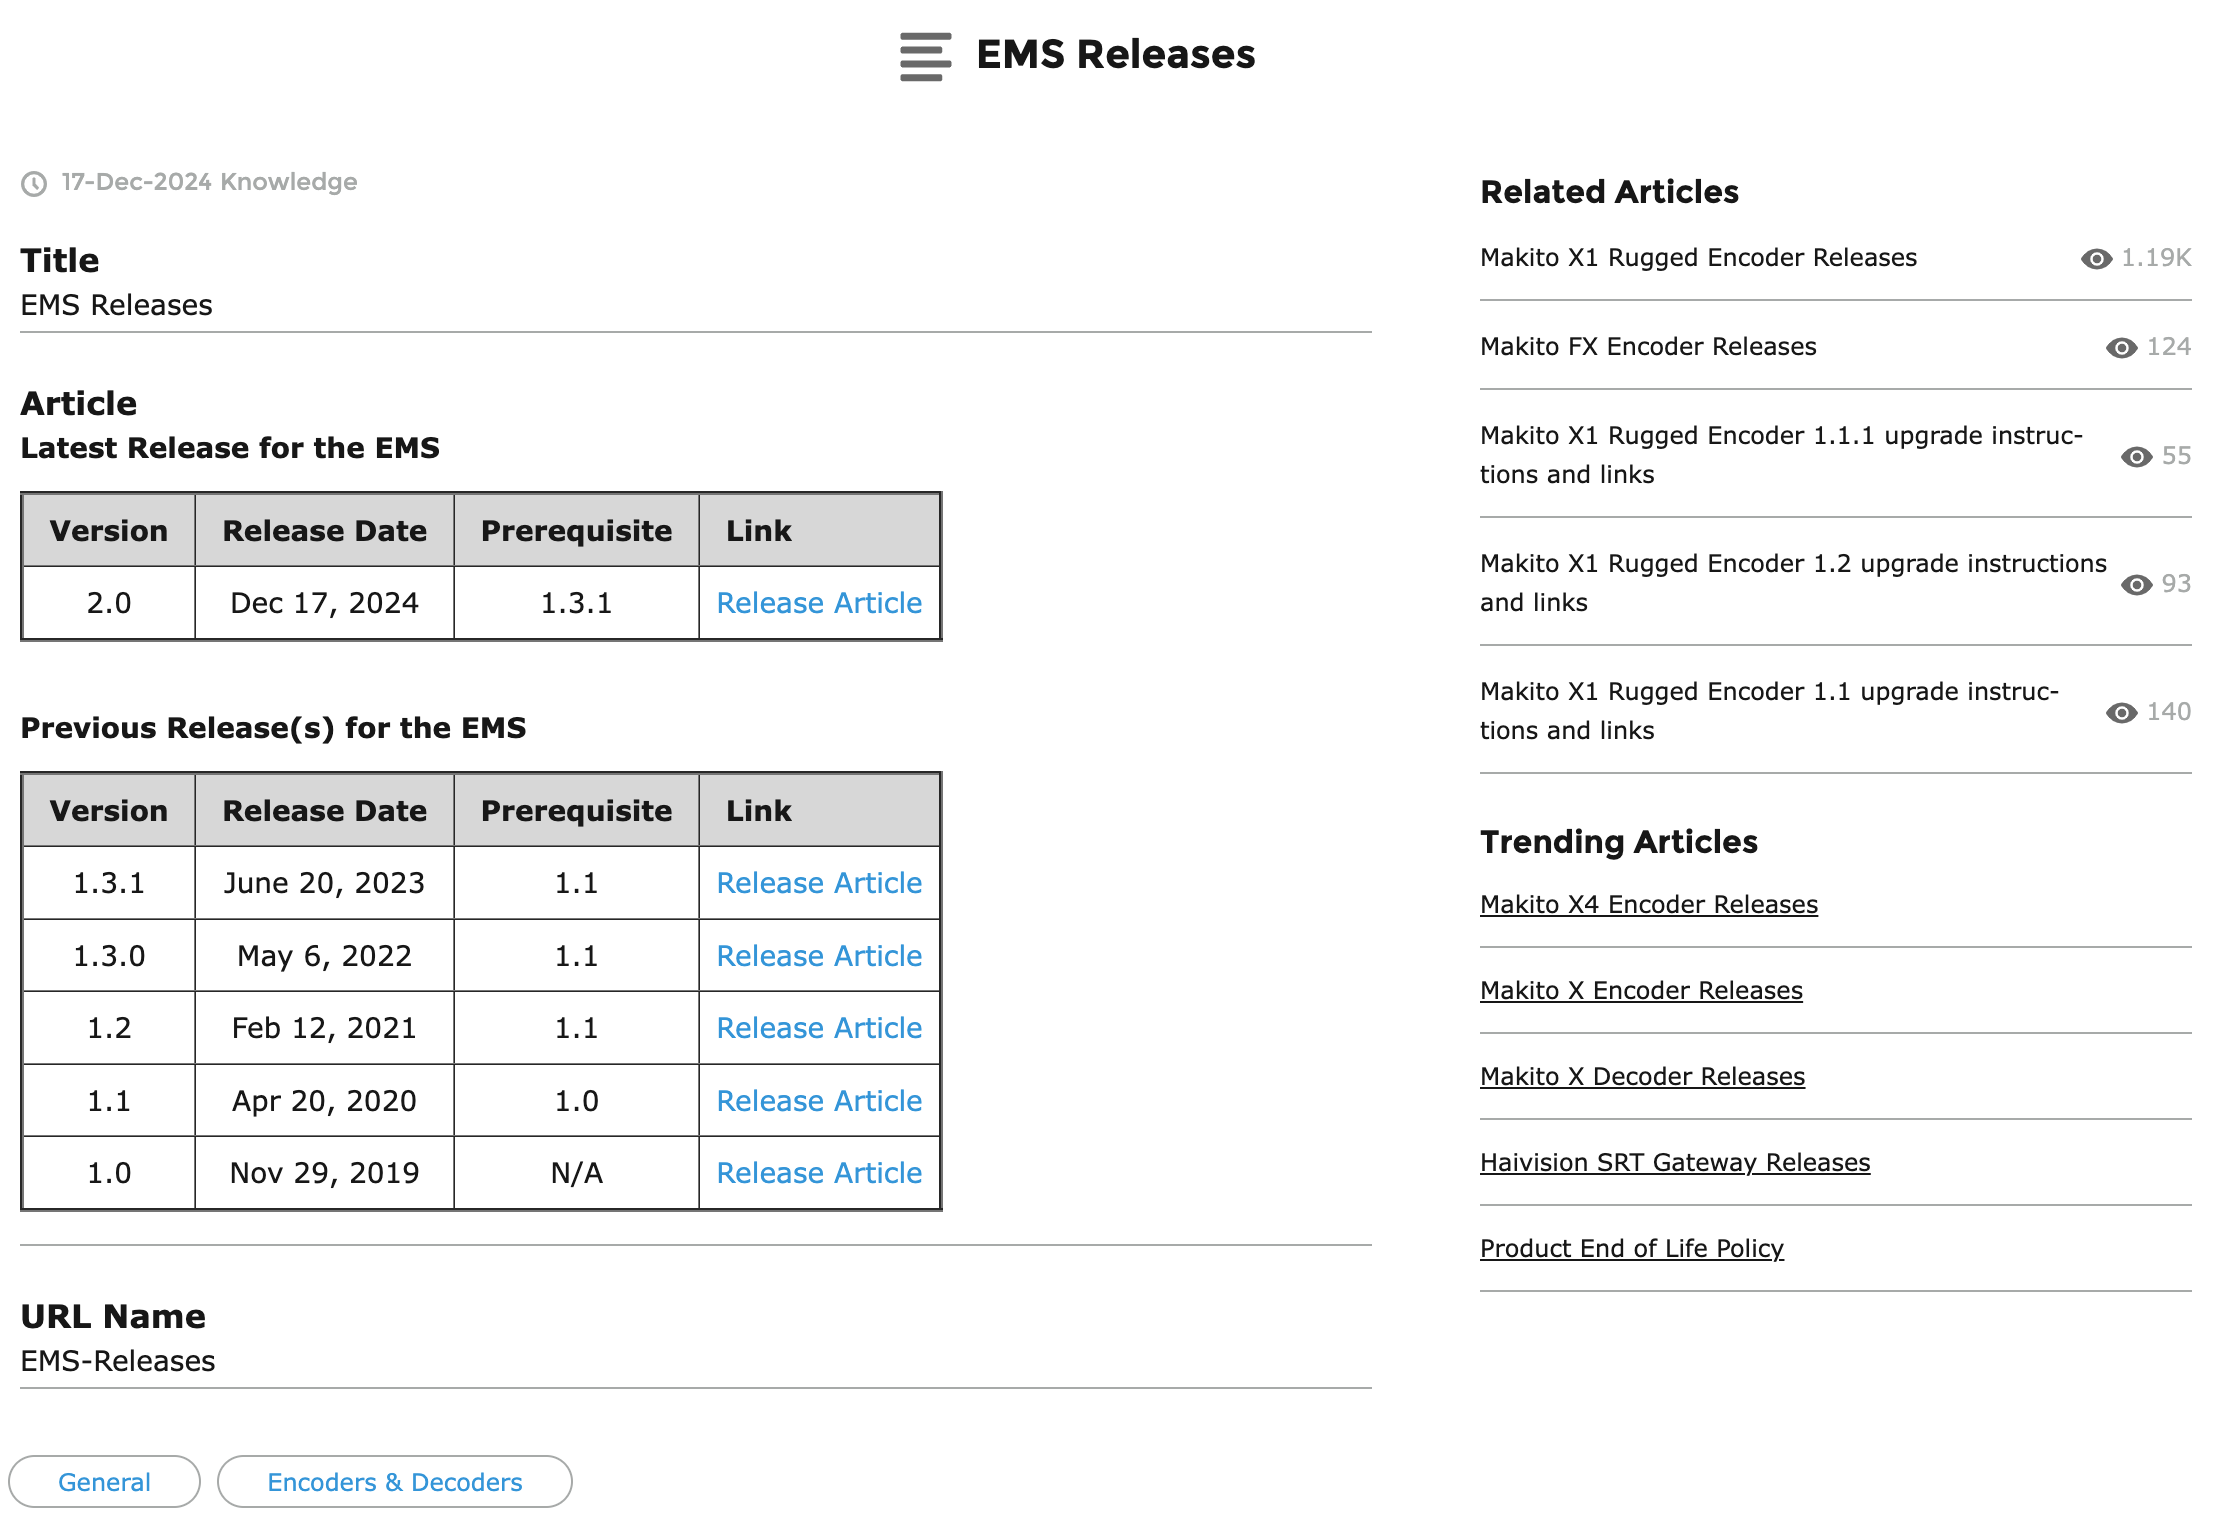The image size is (2222, 1528).
Task: Go to Makito X4 Encoder Releases trending article
Action: click(x=1649, y=905)
